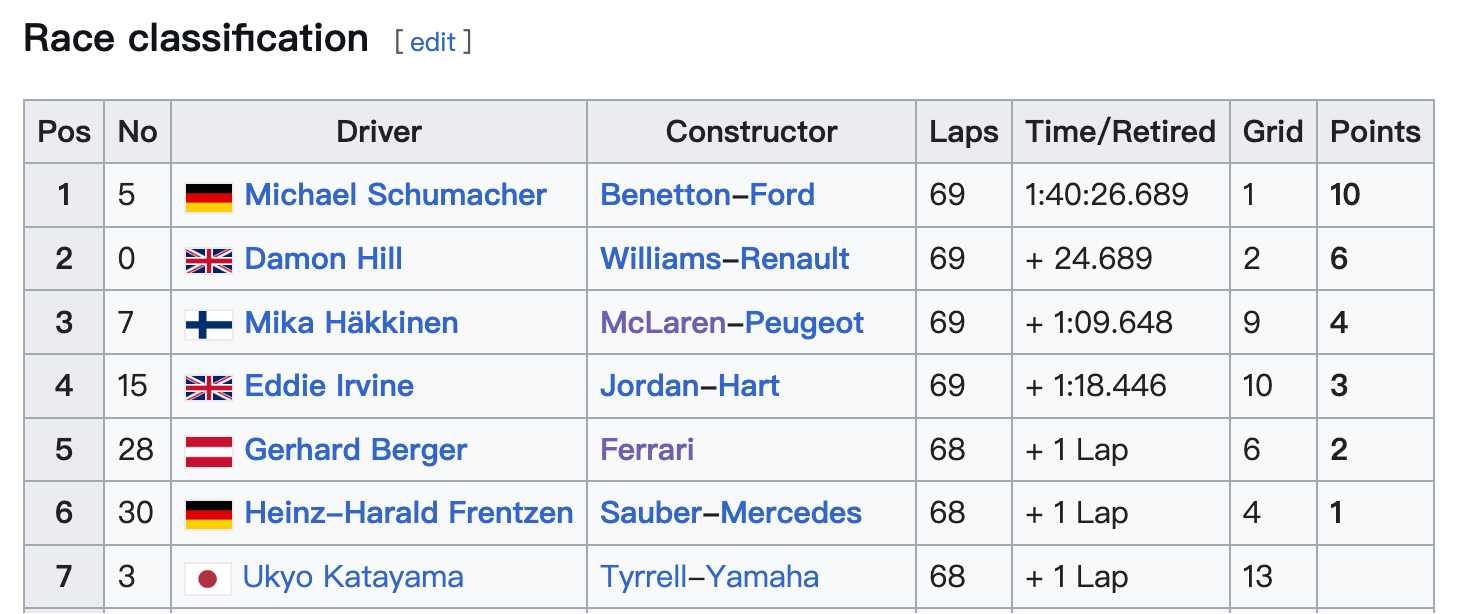Click the Japanese flag beside Ukyo Katayama
The image size is (1472, 614).
point(208,578)
